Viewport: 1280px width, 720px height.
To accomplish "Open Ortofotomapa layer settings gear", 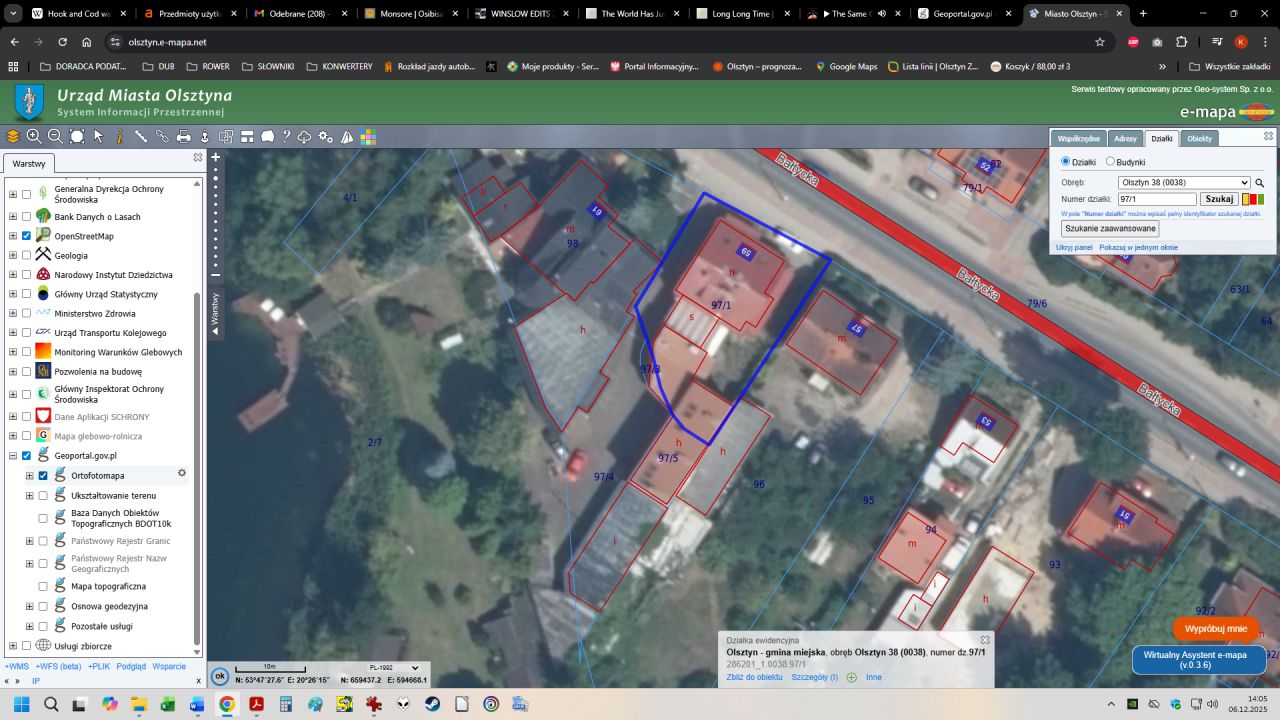I will click(x=182, y=474).
